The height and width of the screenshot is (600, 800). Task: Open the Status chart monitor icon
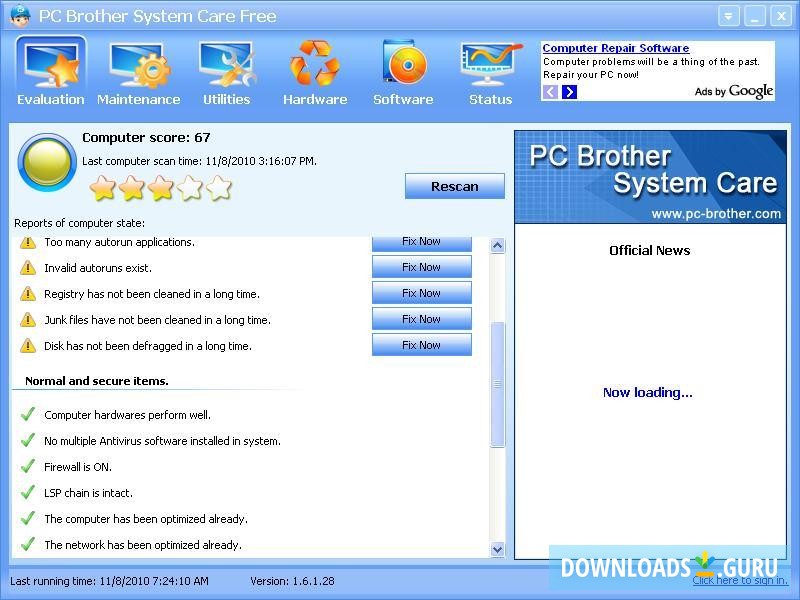(x=491, y=64)
